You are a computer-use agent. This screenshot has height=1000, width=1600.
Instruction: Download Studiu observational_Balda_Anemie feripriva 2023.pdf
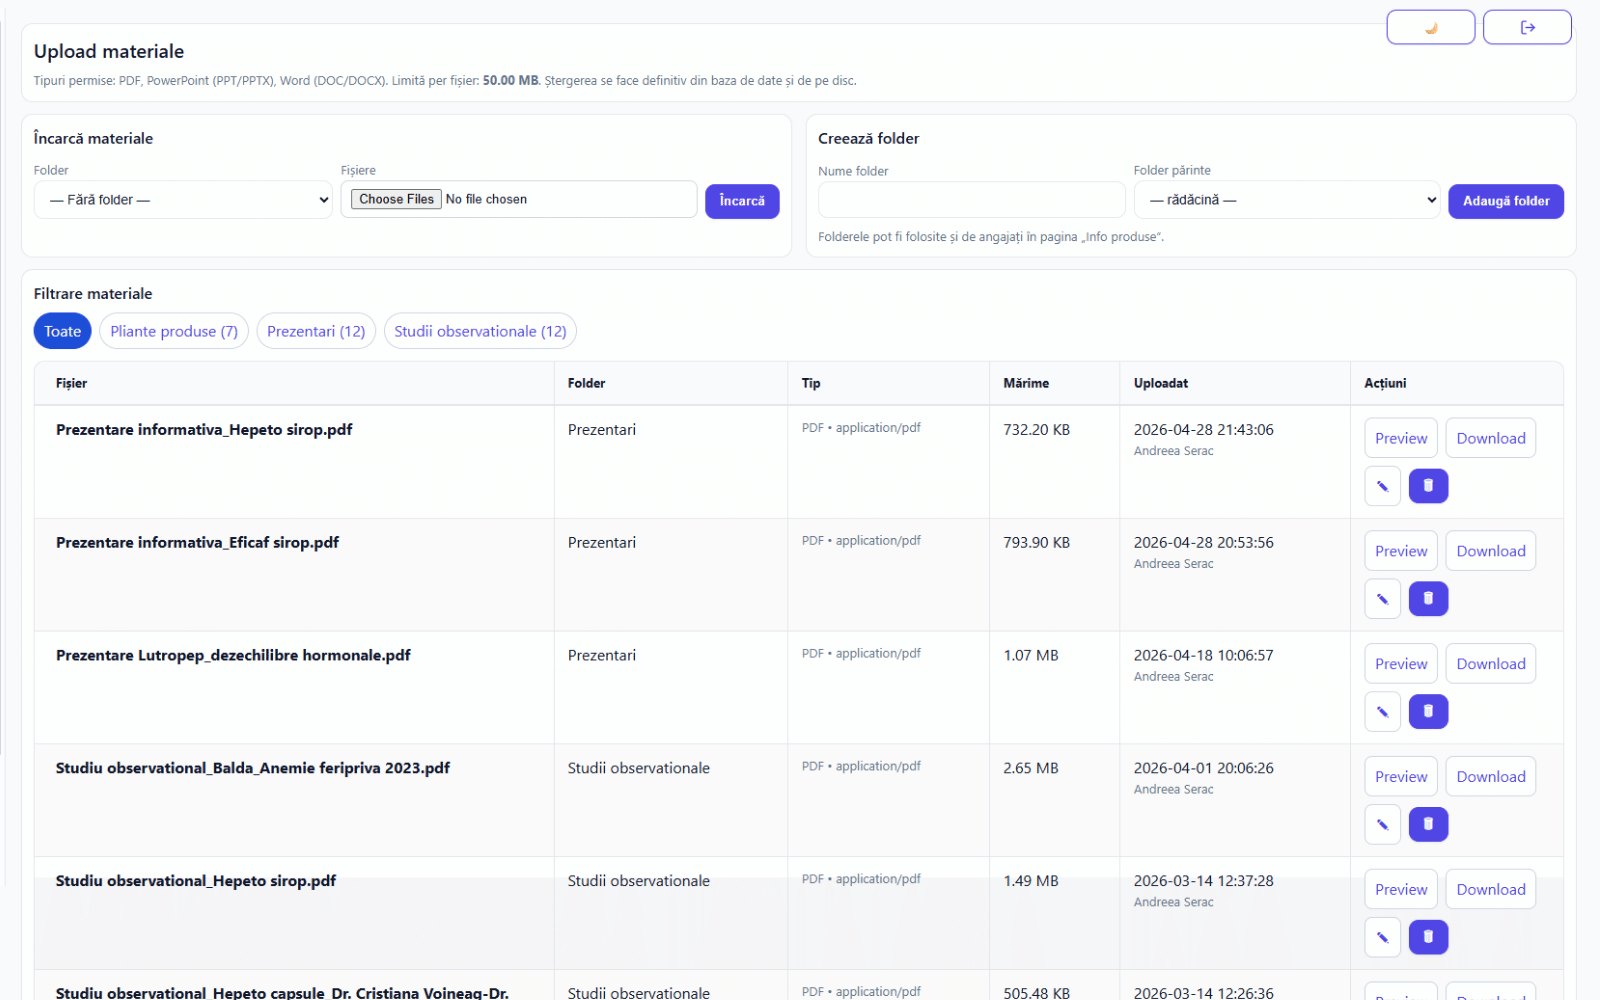[1491, 777]
